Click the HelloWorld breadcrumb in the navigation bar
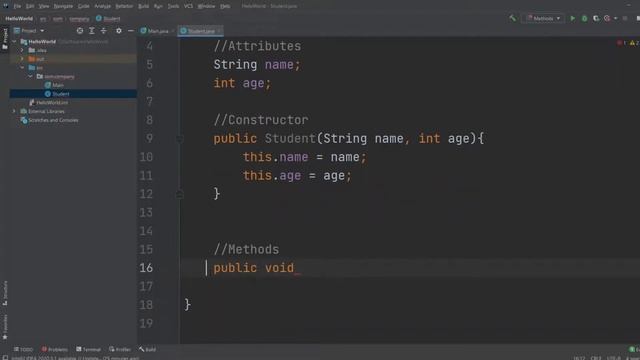This screenshot has height=360, width=640. click(19, 18)
